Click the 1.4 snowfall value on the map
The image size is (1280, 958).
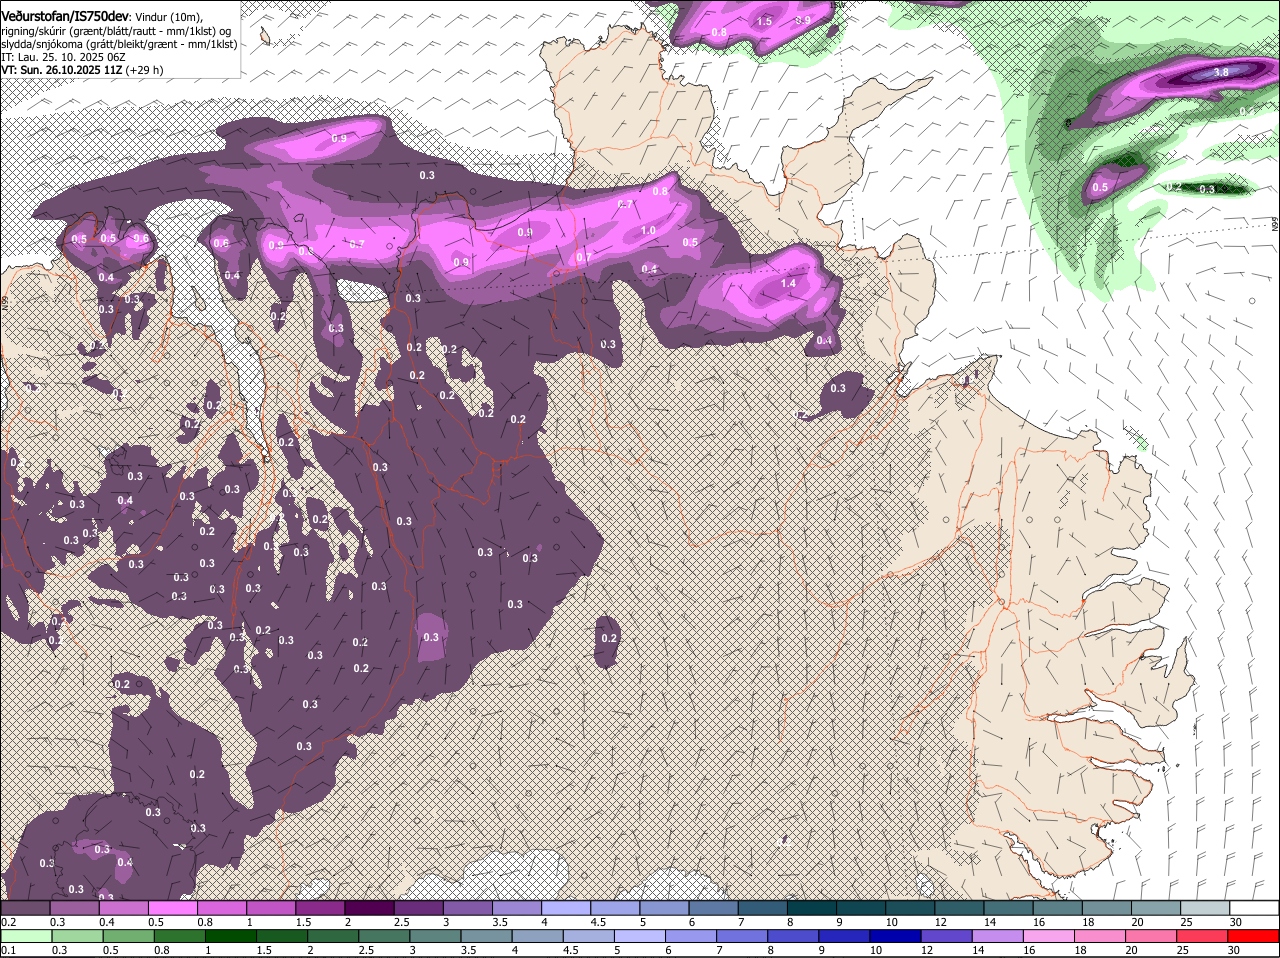coord(788,284)
